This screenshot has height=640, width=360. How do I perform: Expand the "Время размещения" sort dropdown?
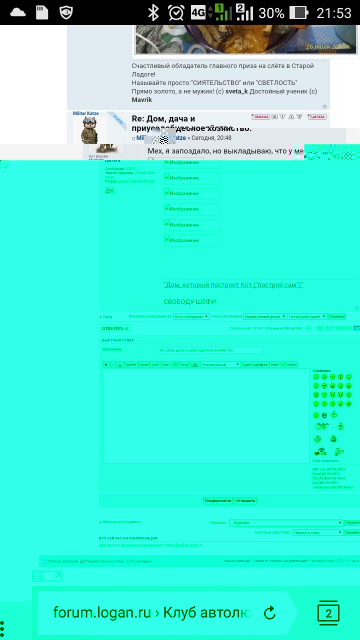(265, 316)
